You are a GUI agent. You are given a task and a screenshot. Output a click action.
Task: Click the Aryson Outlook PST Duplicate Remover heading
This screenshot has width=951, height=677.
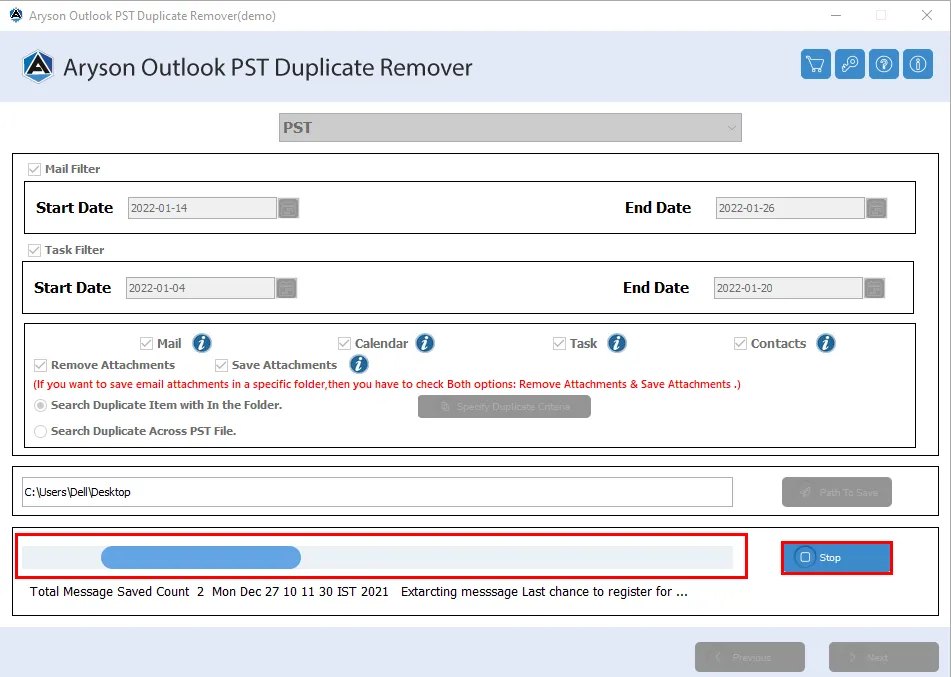[267, 67]
